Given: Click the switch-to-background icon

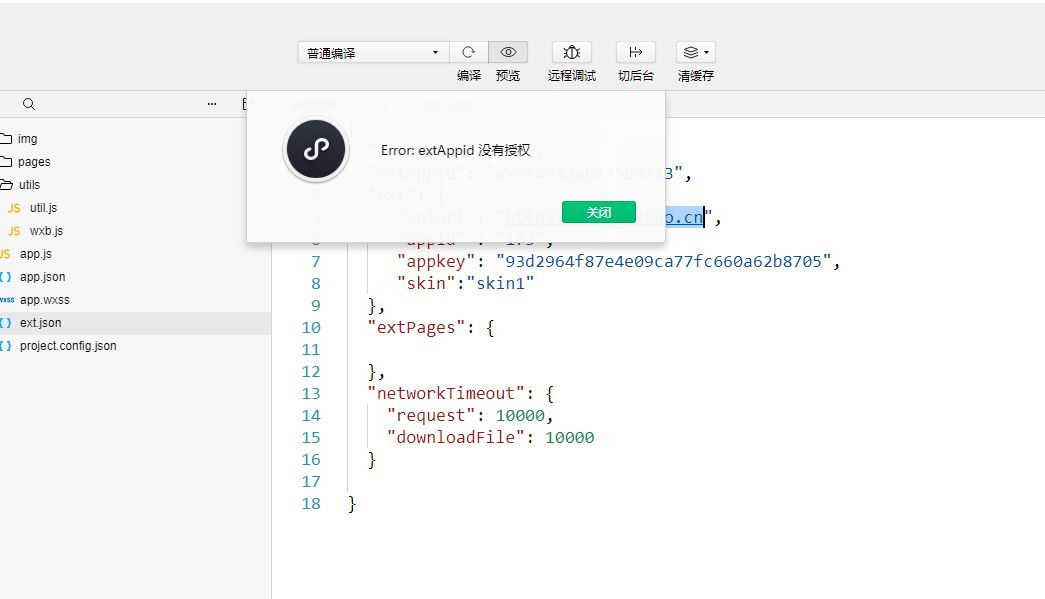Looking at the screenshot, I should [x=636, y=52].
